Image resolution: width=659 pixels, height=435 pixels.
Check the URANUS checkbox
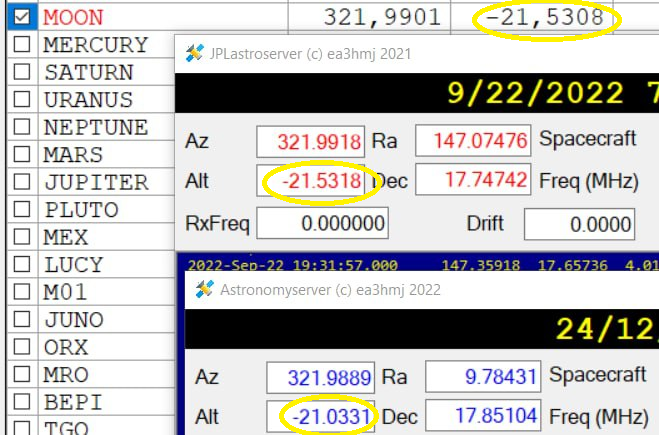point(22,99)
